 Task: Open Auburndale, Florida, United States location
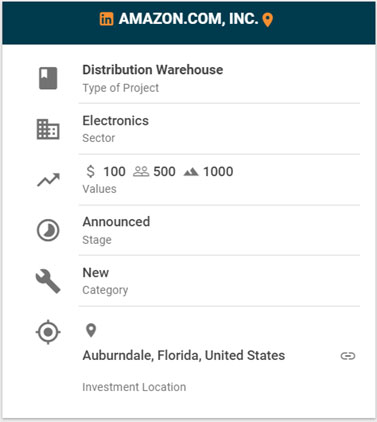click(184, 355)
